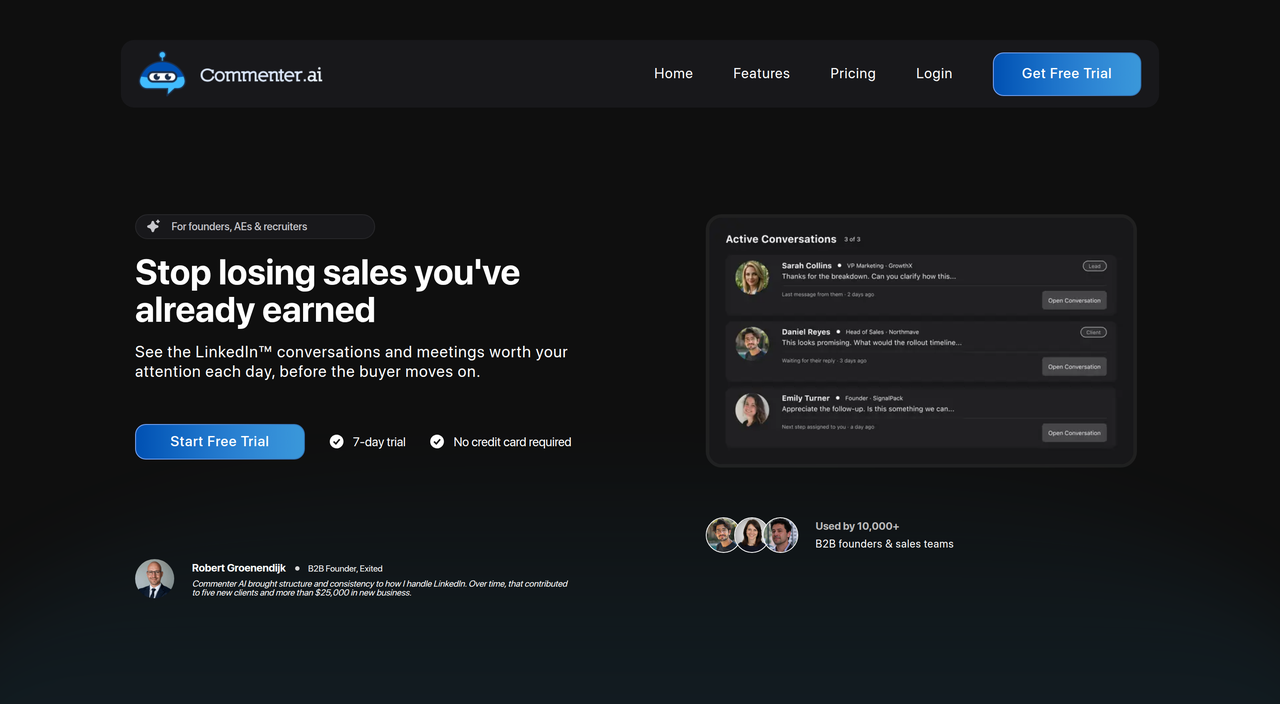Click the Commenter.ai robot logo icon
Screen dimensions: 1280x704
pyautogui.click(x=162, y=74)
